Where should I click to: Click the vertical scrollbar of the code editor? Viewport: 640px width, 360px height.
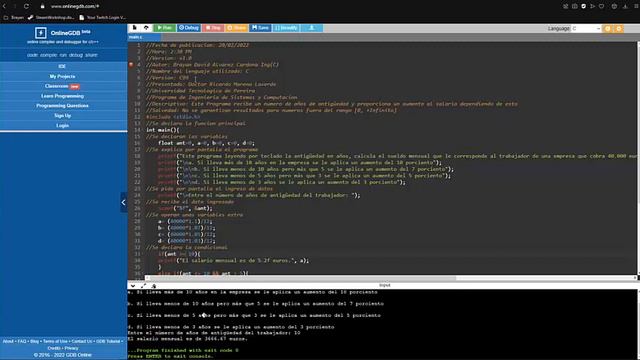(x=638, y=157)
